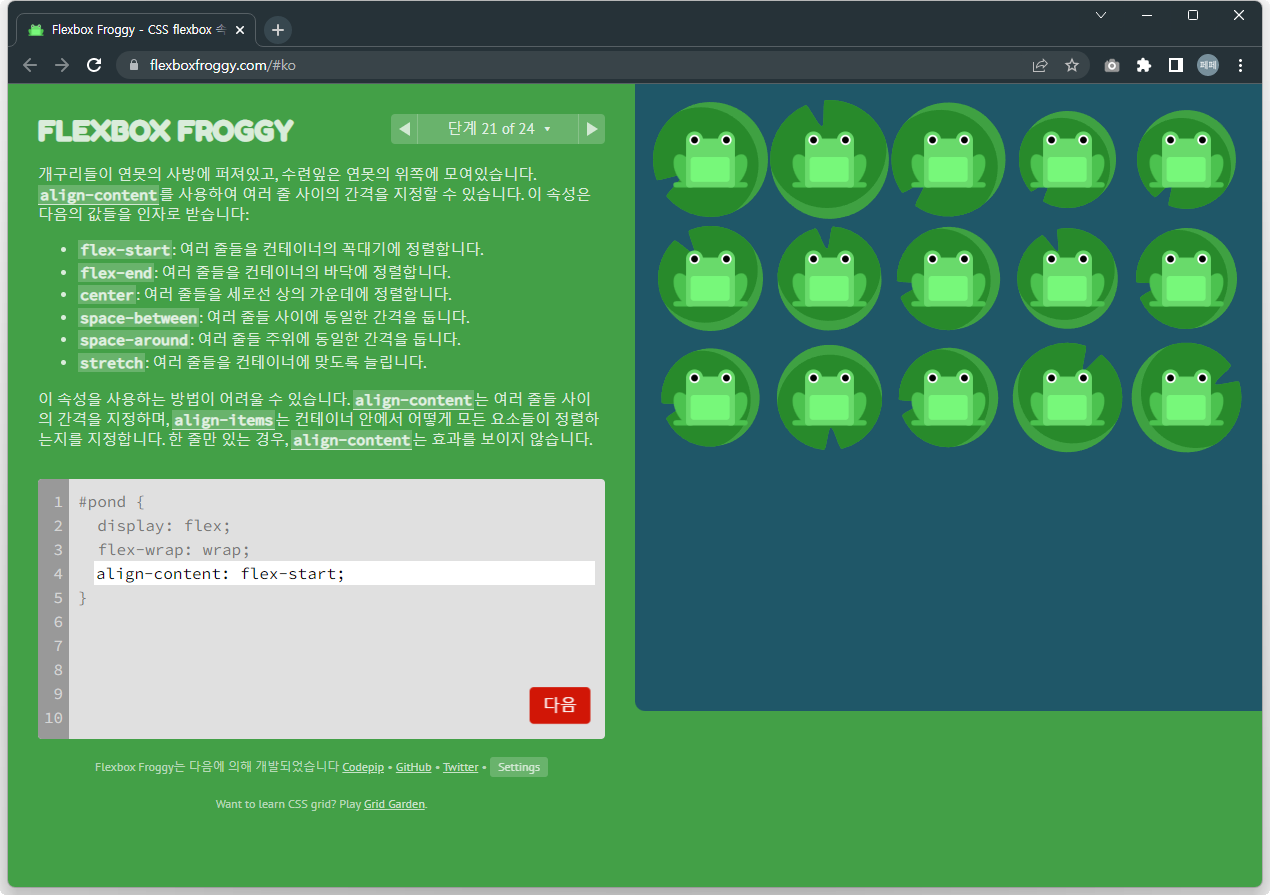This screenshot has width=1270, height=895.
Task: Click the '#pond {' code line
Action: [x=112, y=502]
